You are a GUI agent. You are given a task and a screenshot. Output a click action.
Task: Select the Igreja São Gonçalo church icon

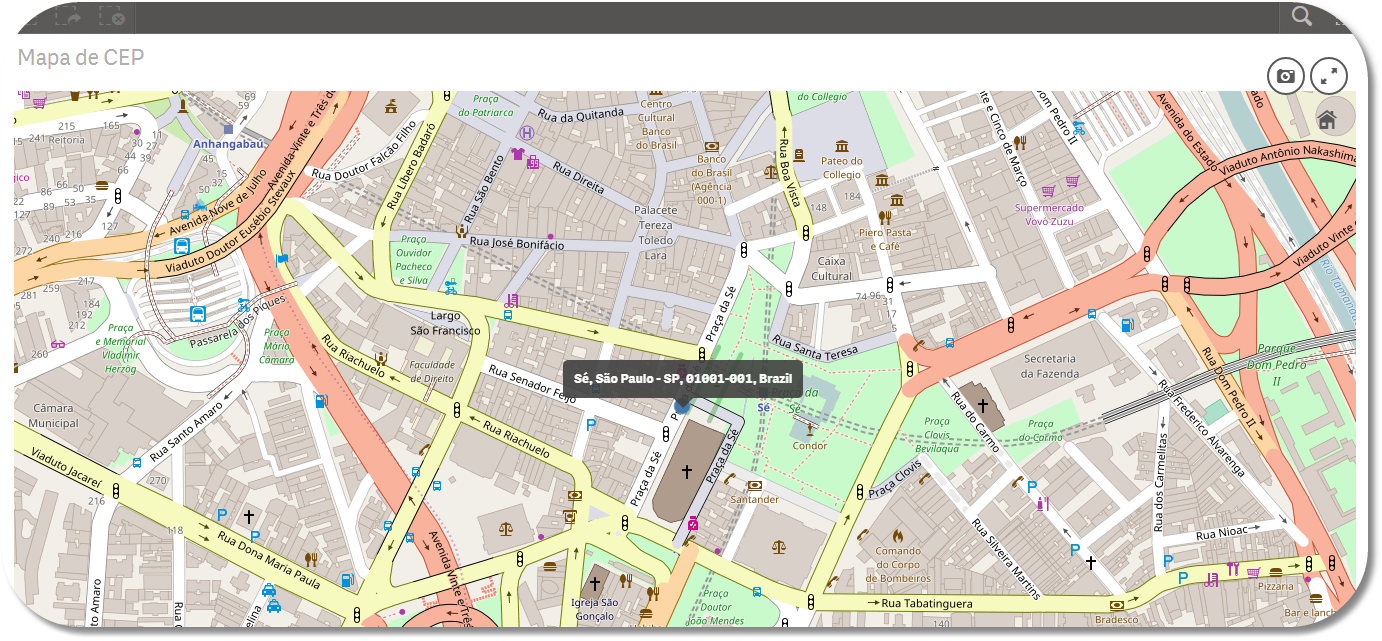coord(595,582)
